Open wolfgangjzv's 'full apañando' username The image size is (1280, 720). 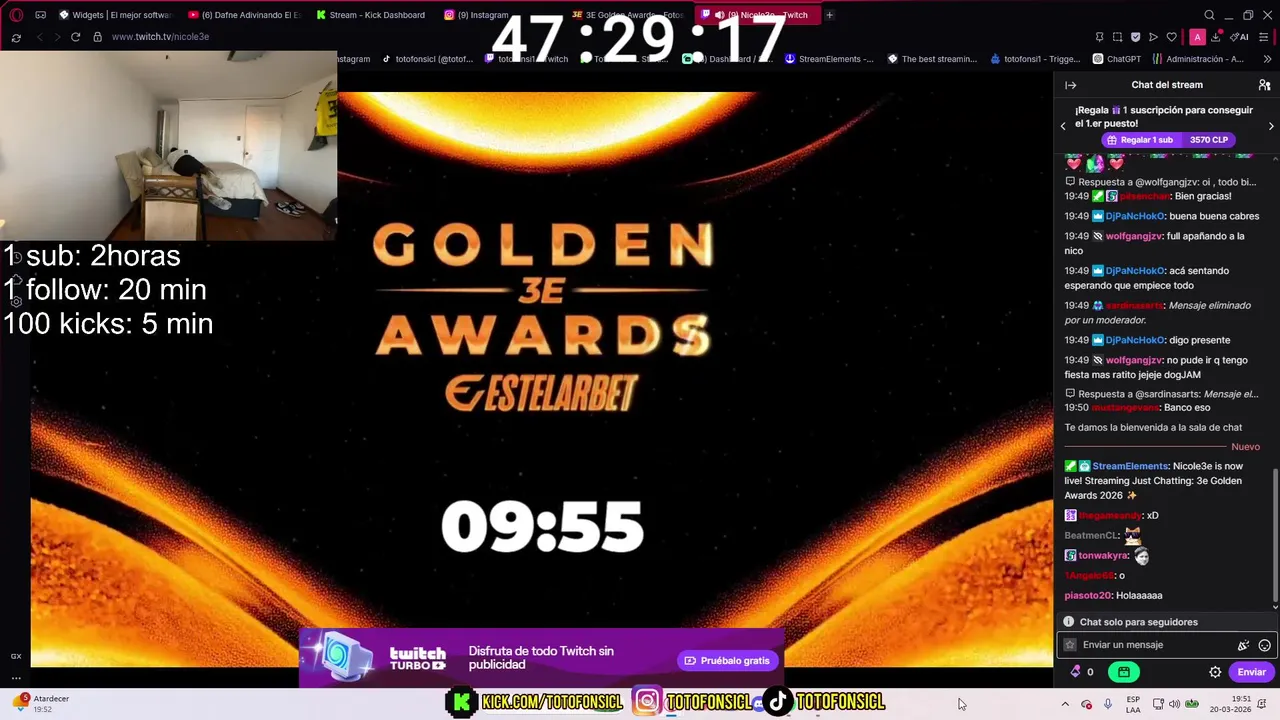click(1134, 236)
